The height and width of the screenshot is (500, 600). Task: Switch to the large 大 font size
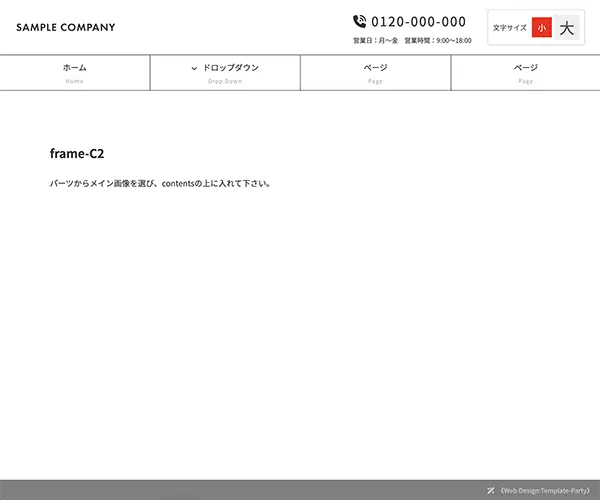coord(567,28)
